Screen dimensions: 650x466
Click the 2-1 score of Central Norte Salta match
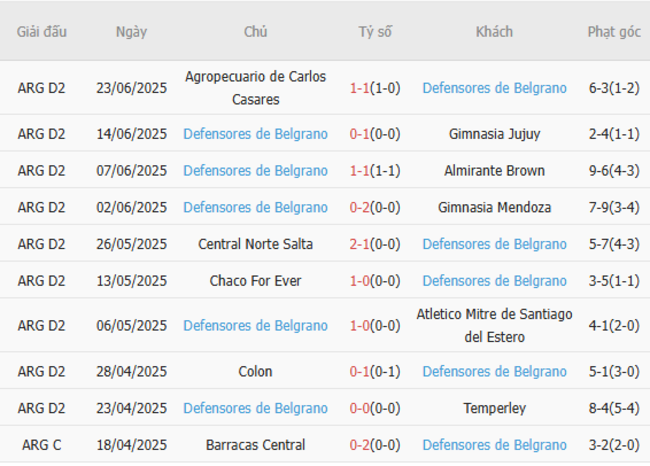[361, 244]
